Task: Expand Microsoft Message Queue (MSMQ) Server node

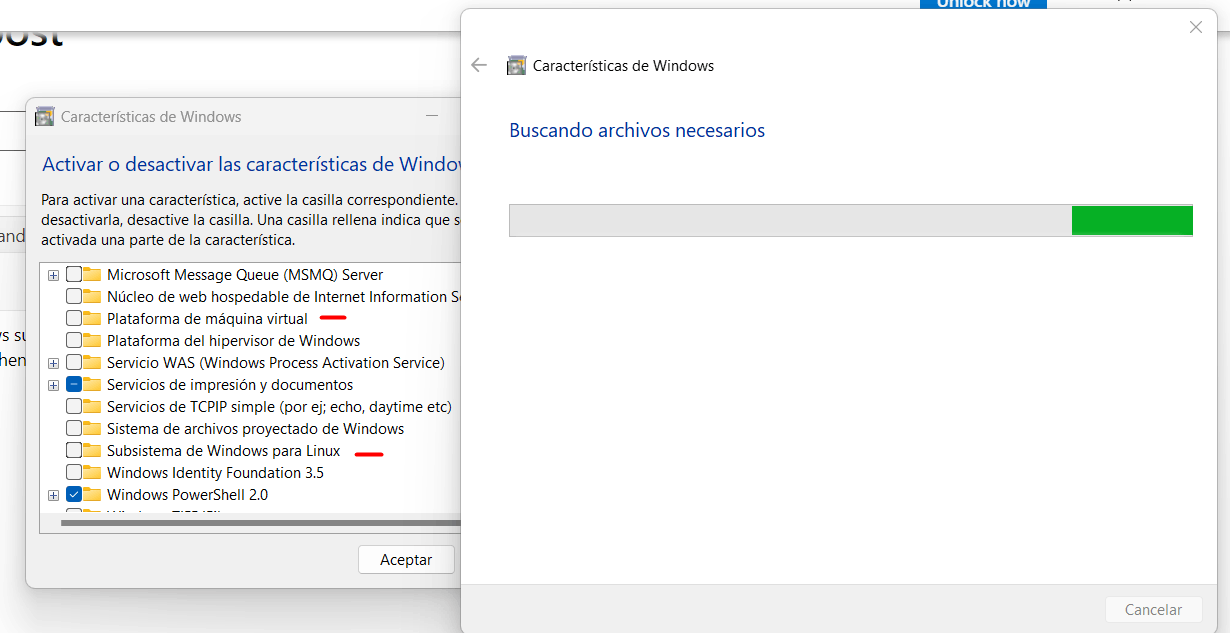Action: tap(54, 276)
